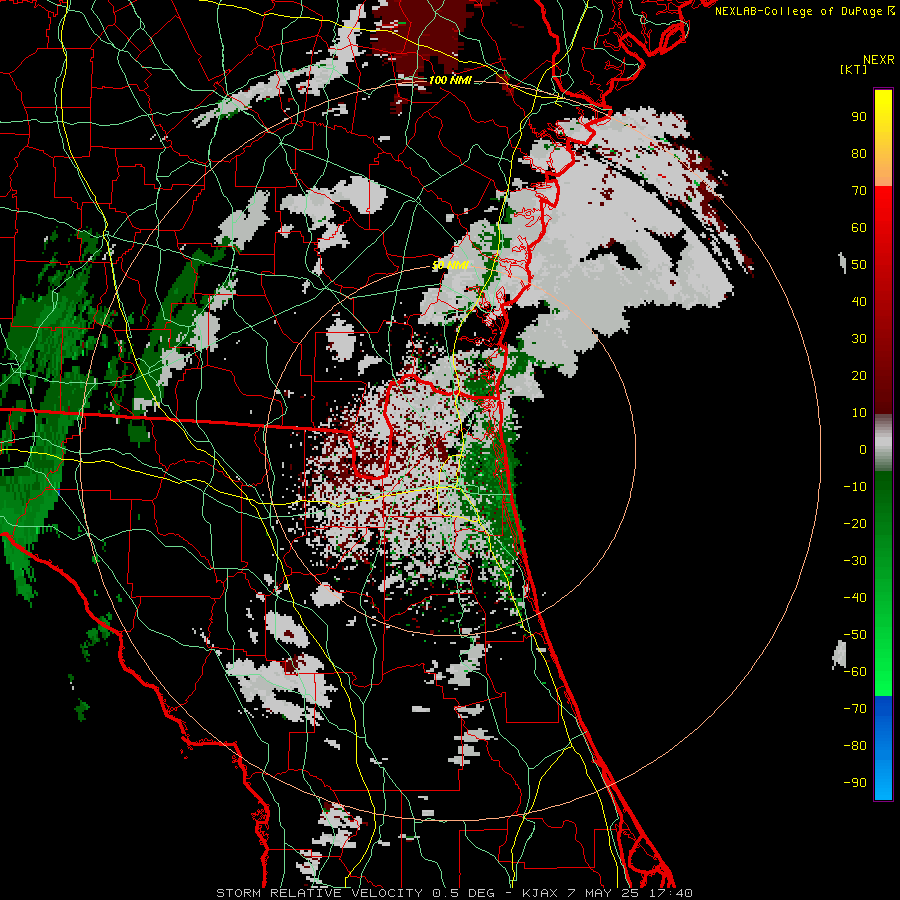Click the -90 value on velocity scale
900x900 pixels.
pos(855,783)
